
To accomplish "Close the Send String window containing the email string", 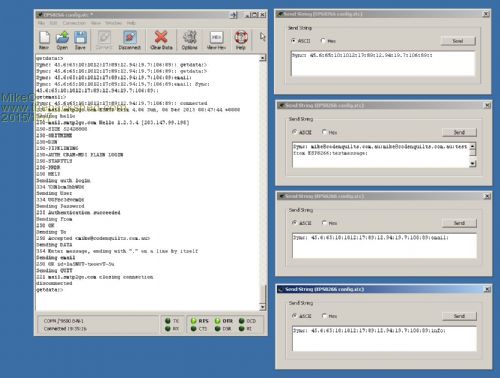I will coord(487,105).
